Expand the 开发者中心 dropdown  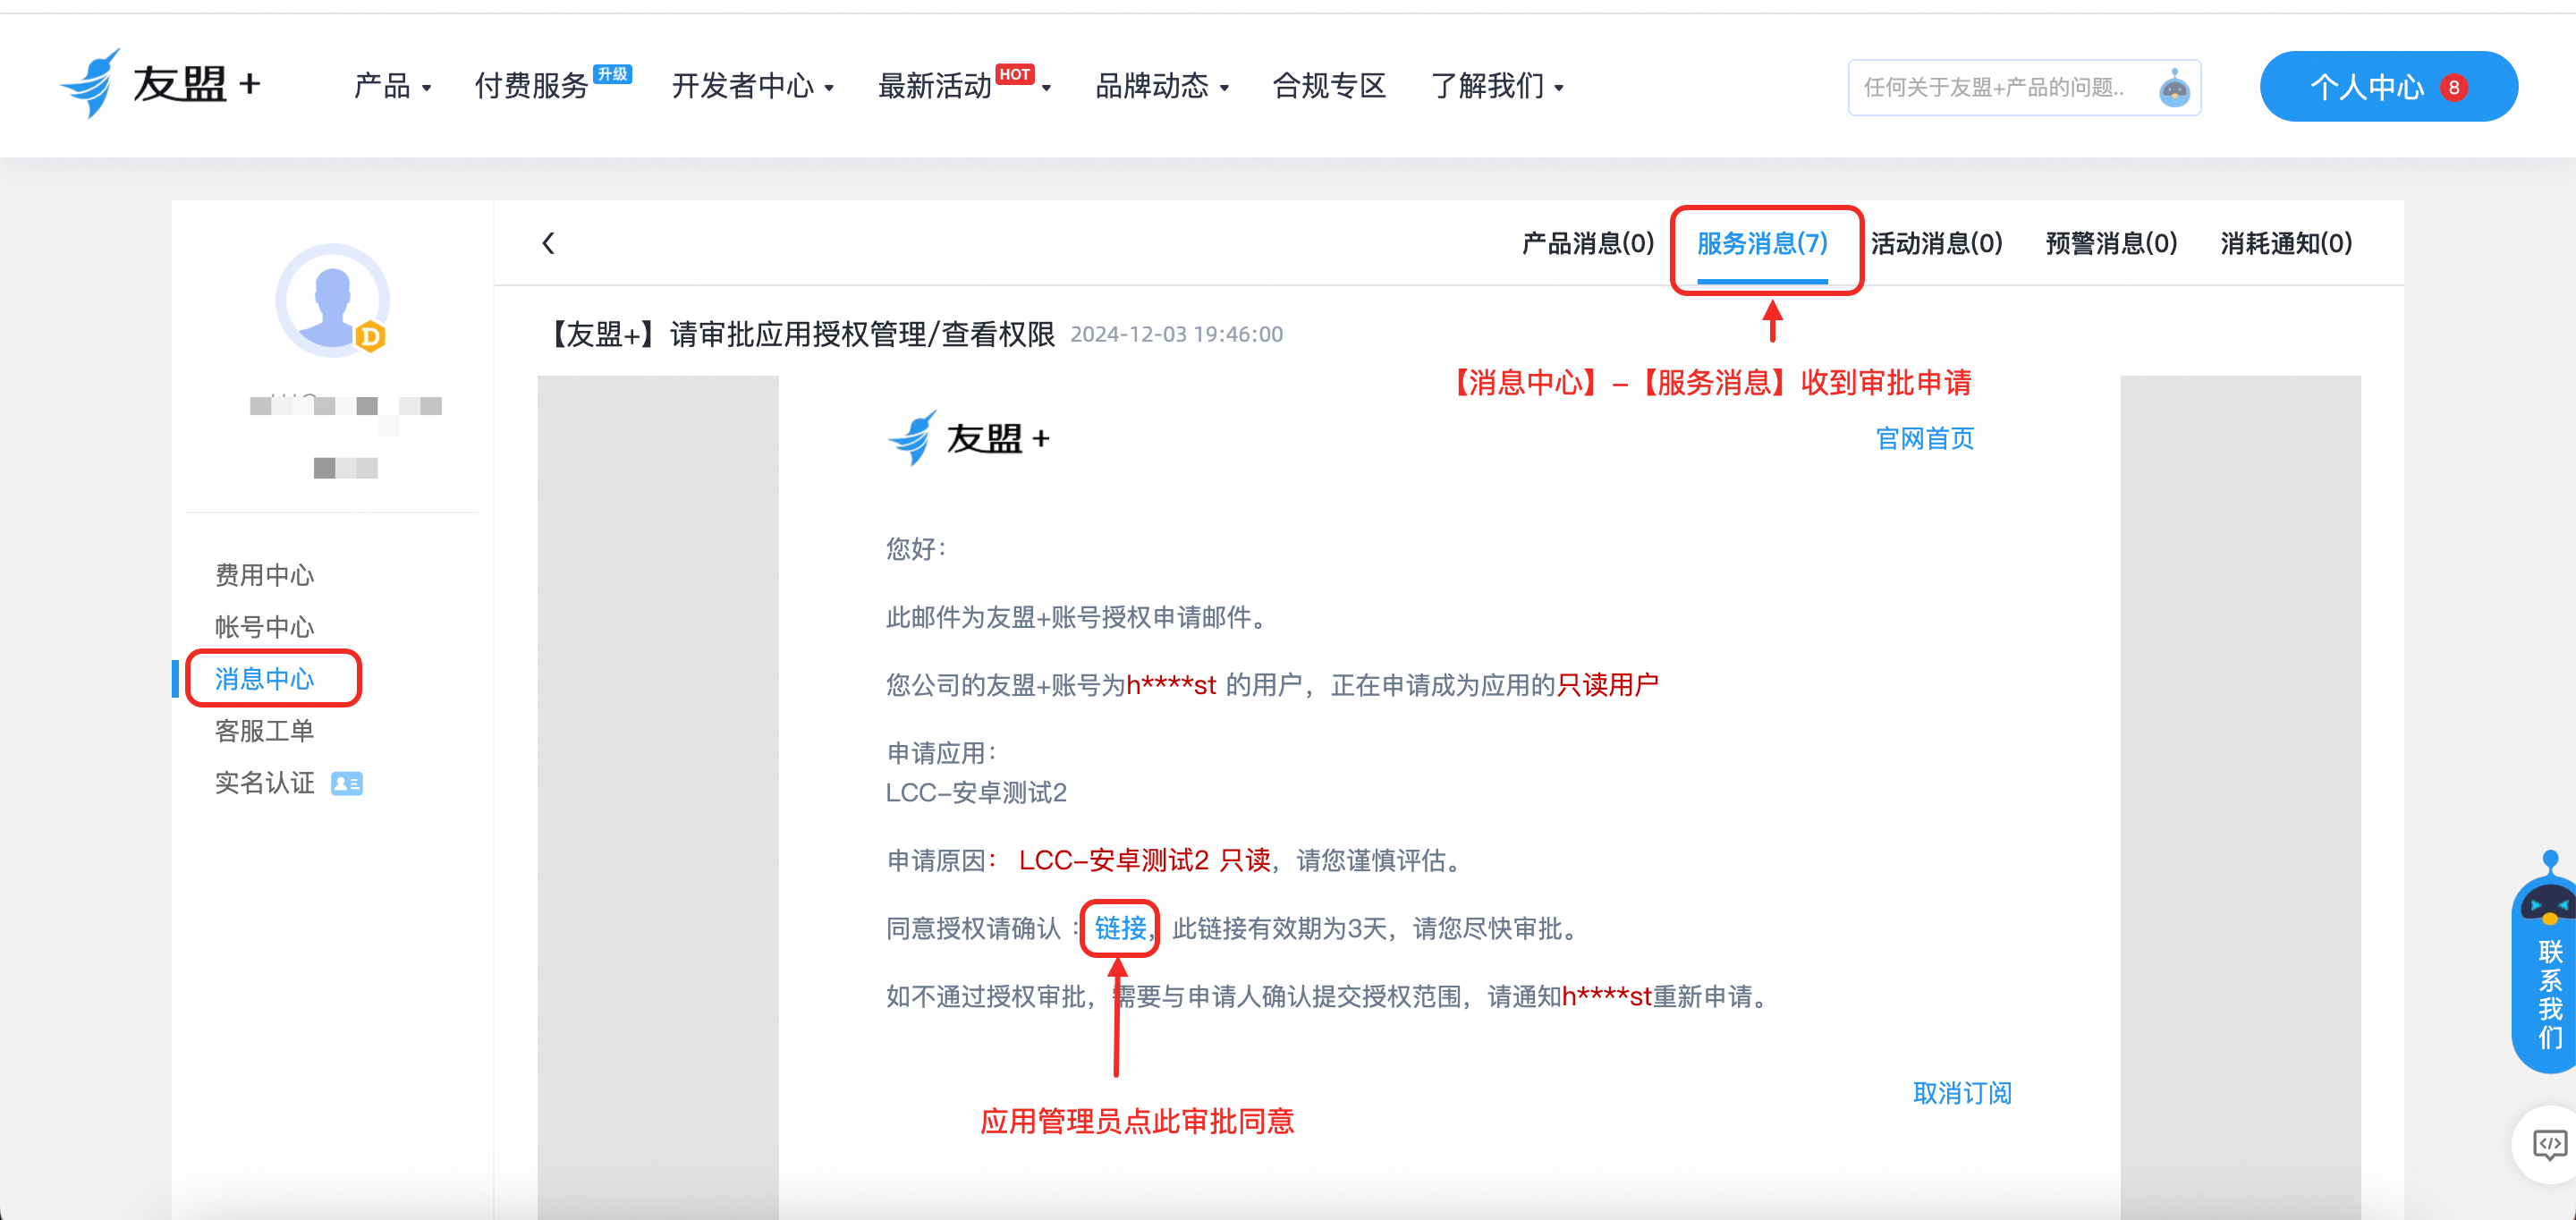[x=752, y=87]
